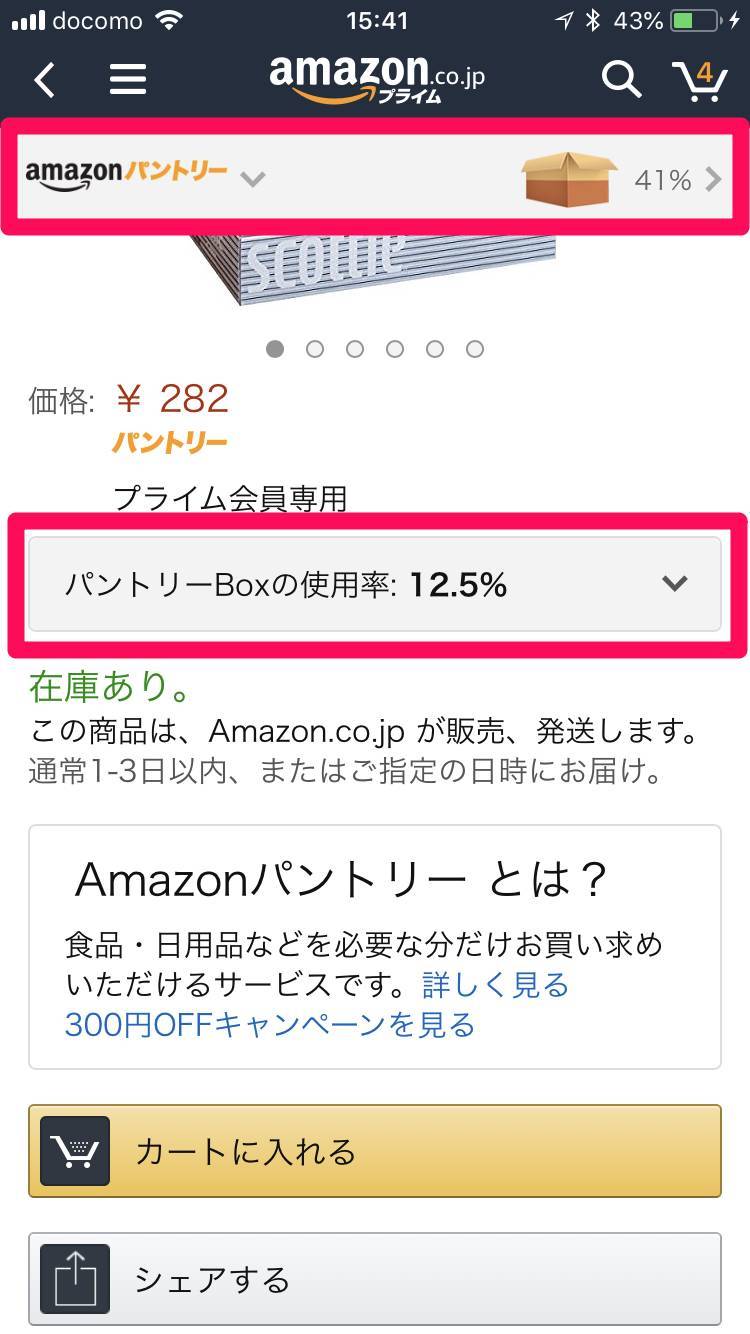Viewport: 750px width, 1334px height.
Task: Tap the Pantry cardboard box icon
Action: (x=566, y=179)
